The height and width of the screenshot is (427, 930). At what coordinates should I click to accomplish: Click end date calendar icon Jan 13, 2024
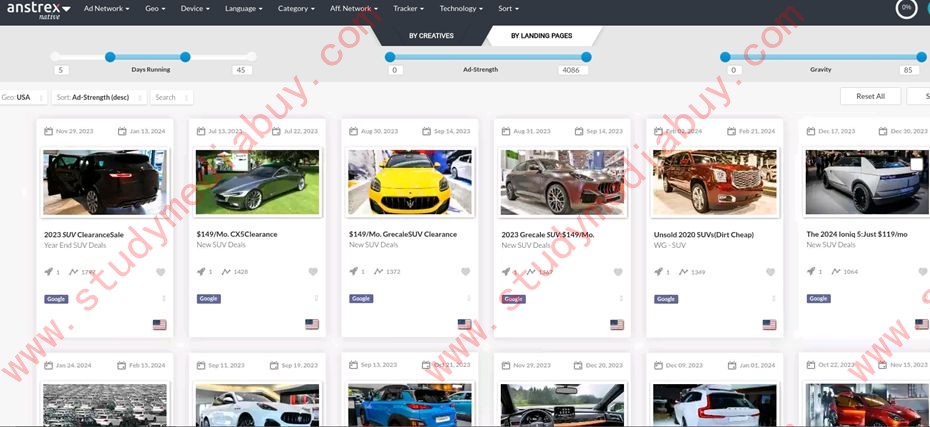[122, 131]
